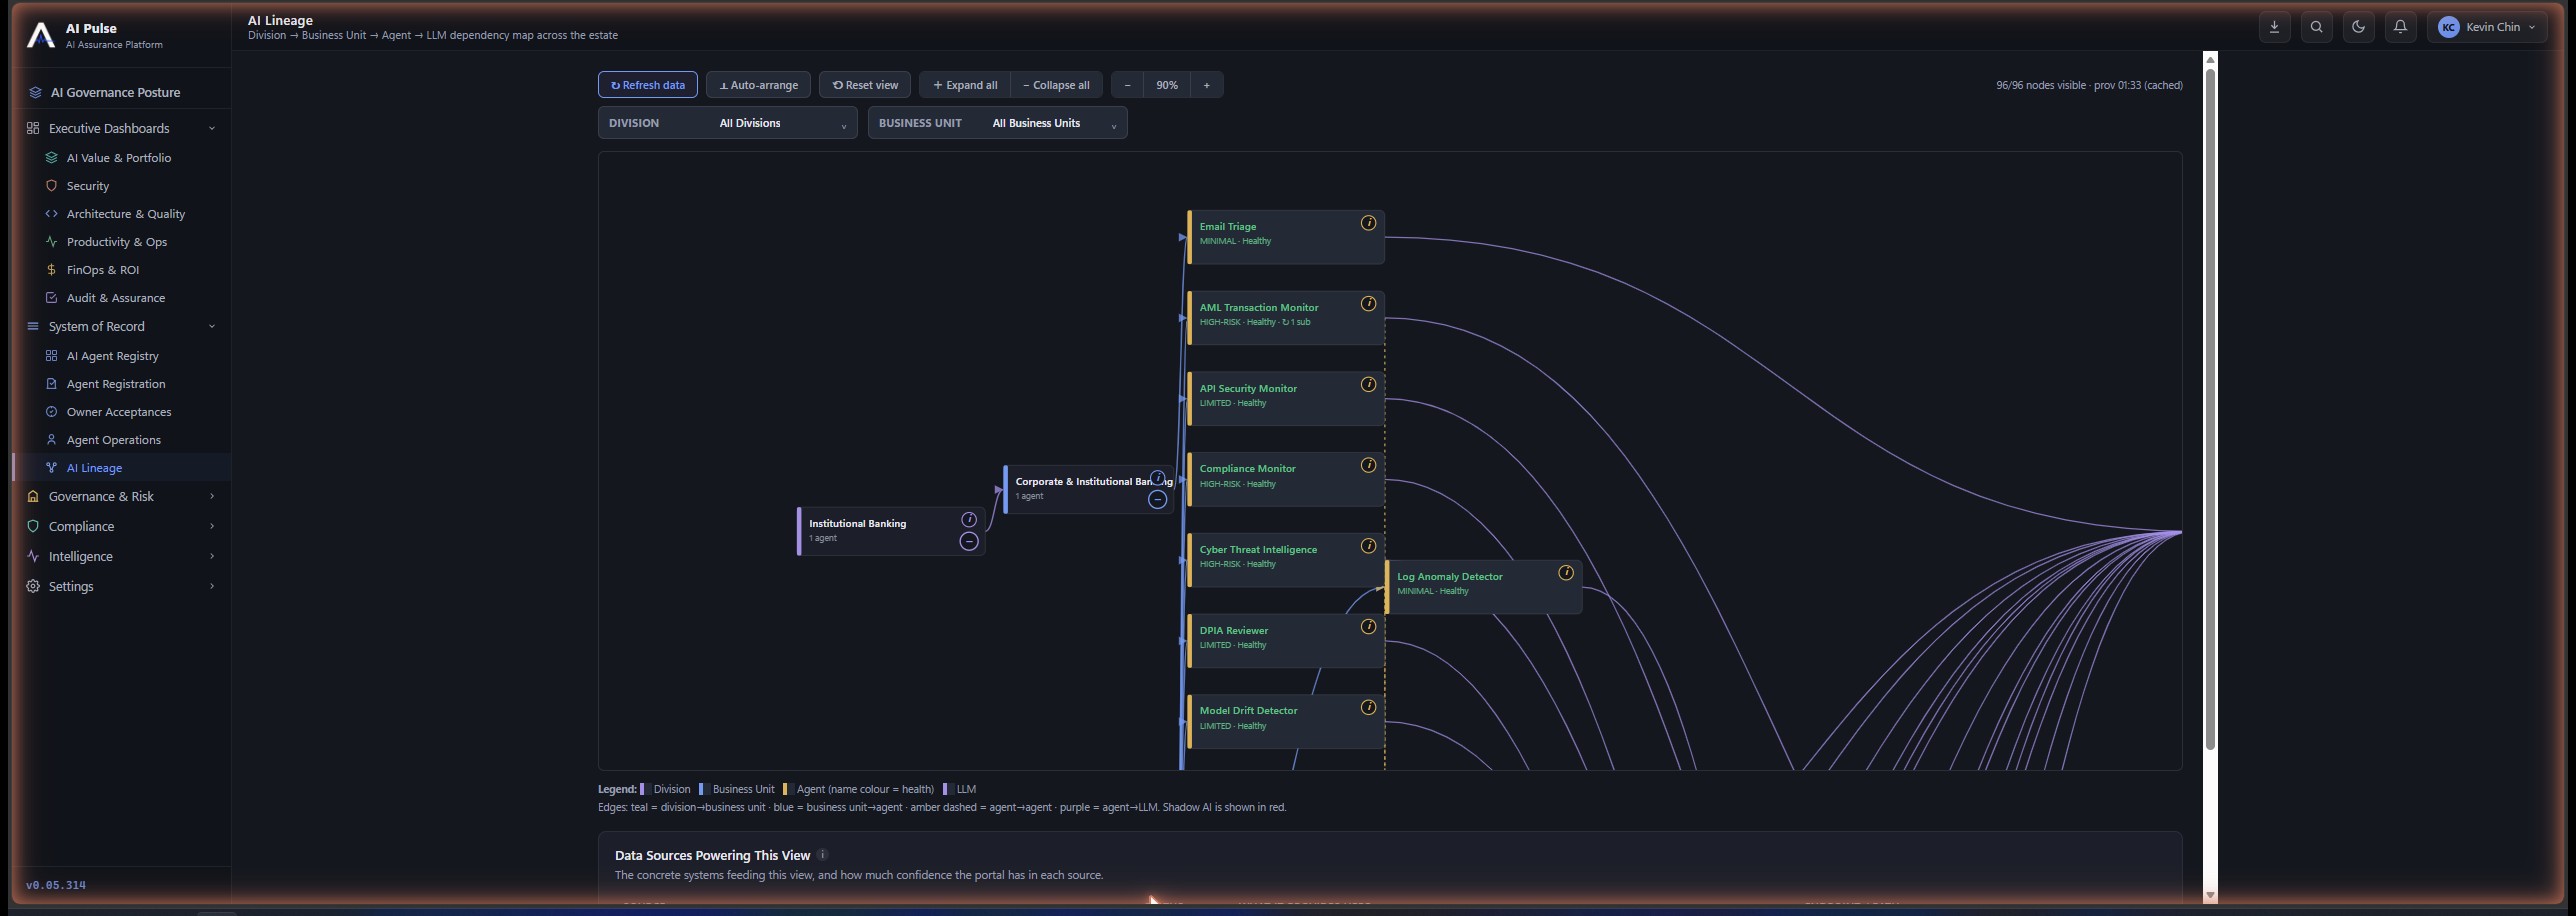Viewport: 2576px width, 916px height.
Task: Click info icon beside Data Sources heading
Action: [x=823, y=855]
